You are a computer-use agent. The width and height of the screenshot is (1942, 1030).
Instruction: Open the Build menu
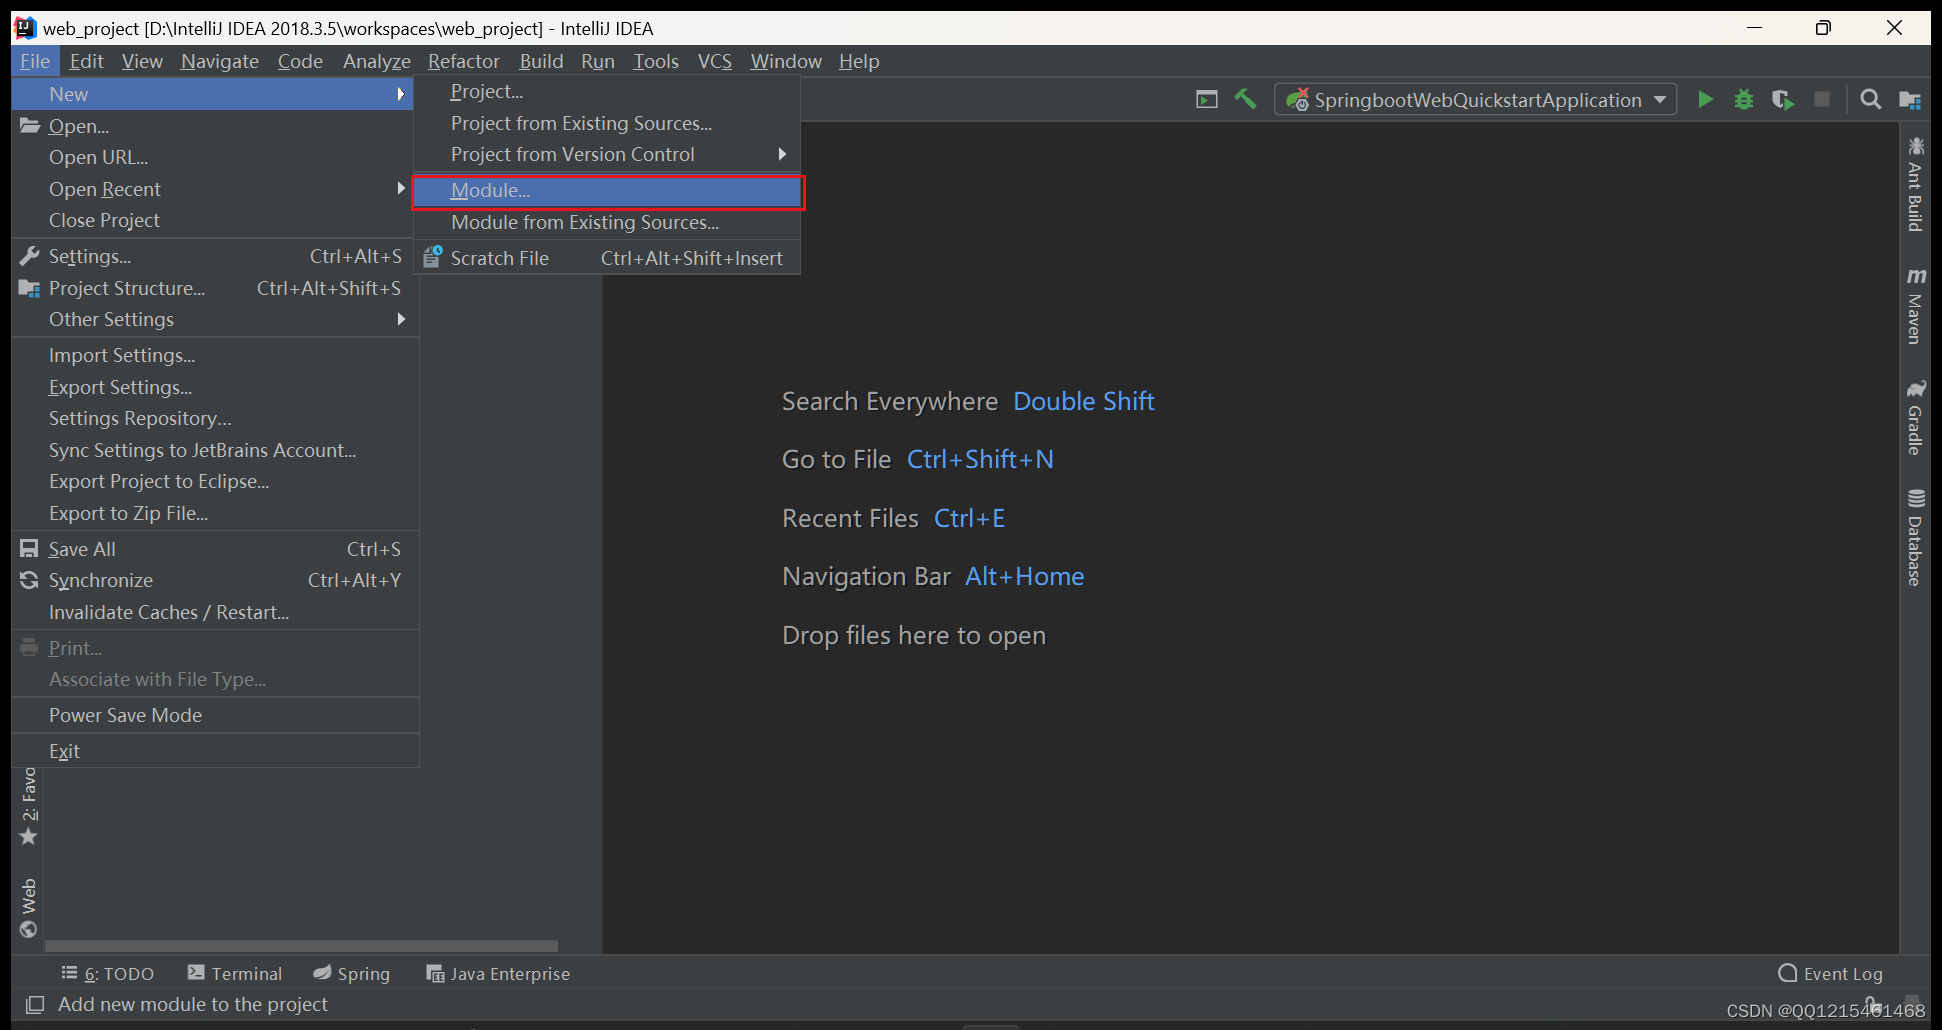click(x=541, y=61)
